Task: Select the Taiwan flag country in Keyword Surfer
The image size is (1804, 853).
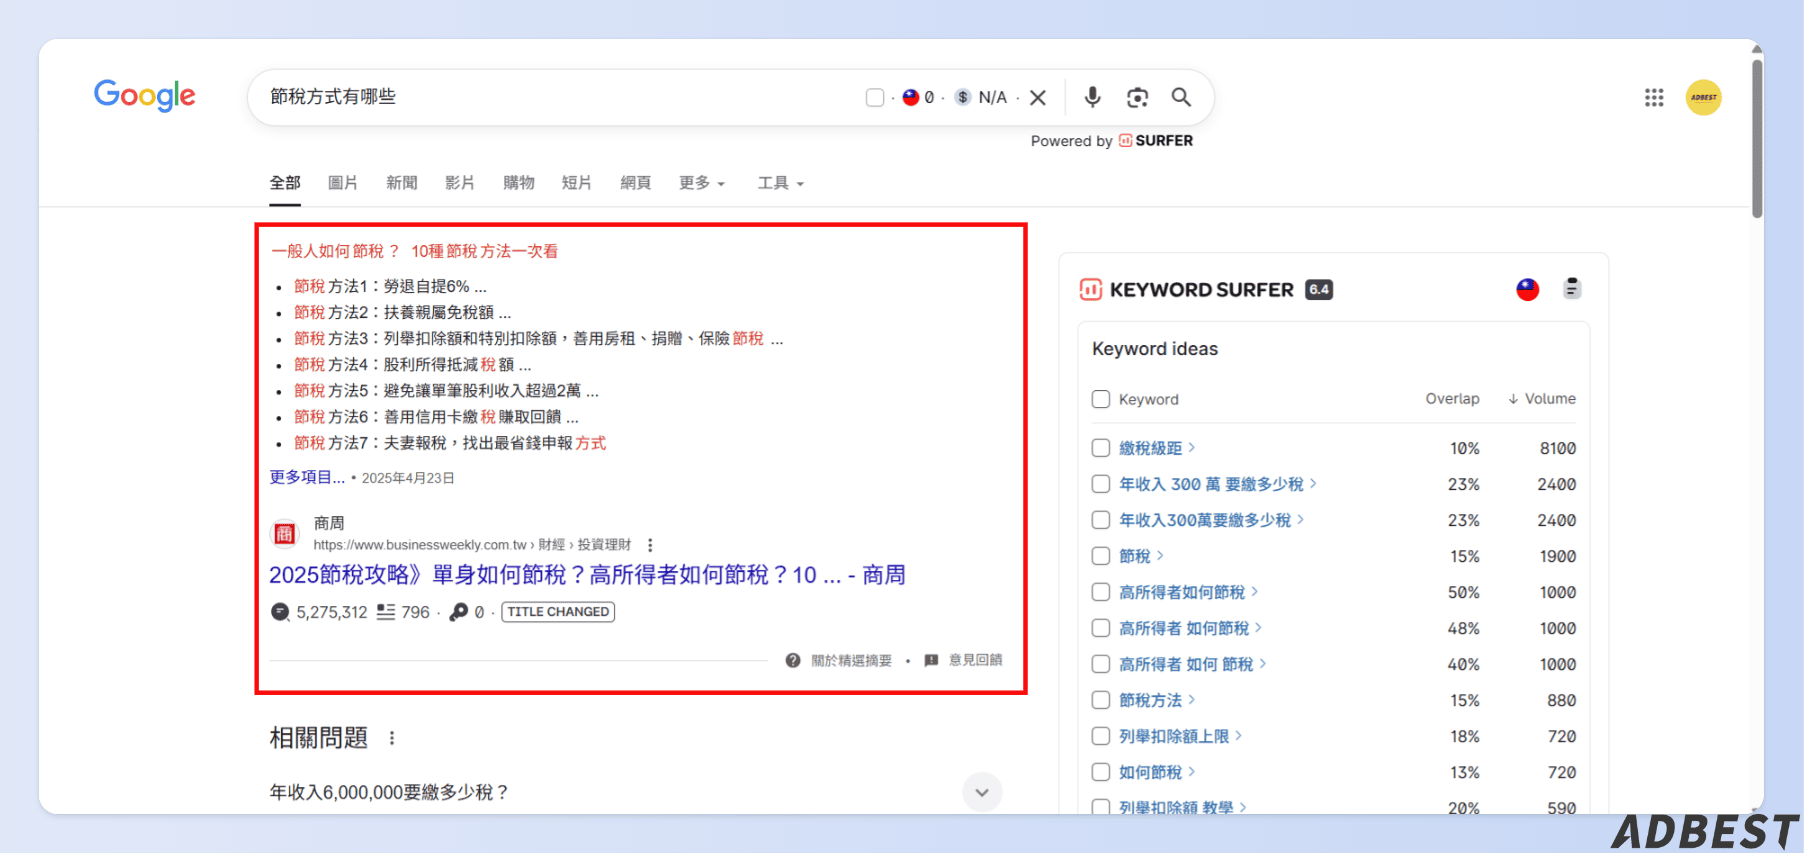Action: coord(1527,289)
